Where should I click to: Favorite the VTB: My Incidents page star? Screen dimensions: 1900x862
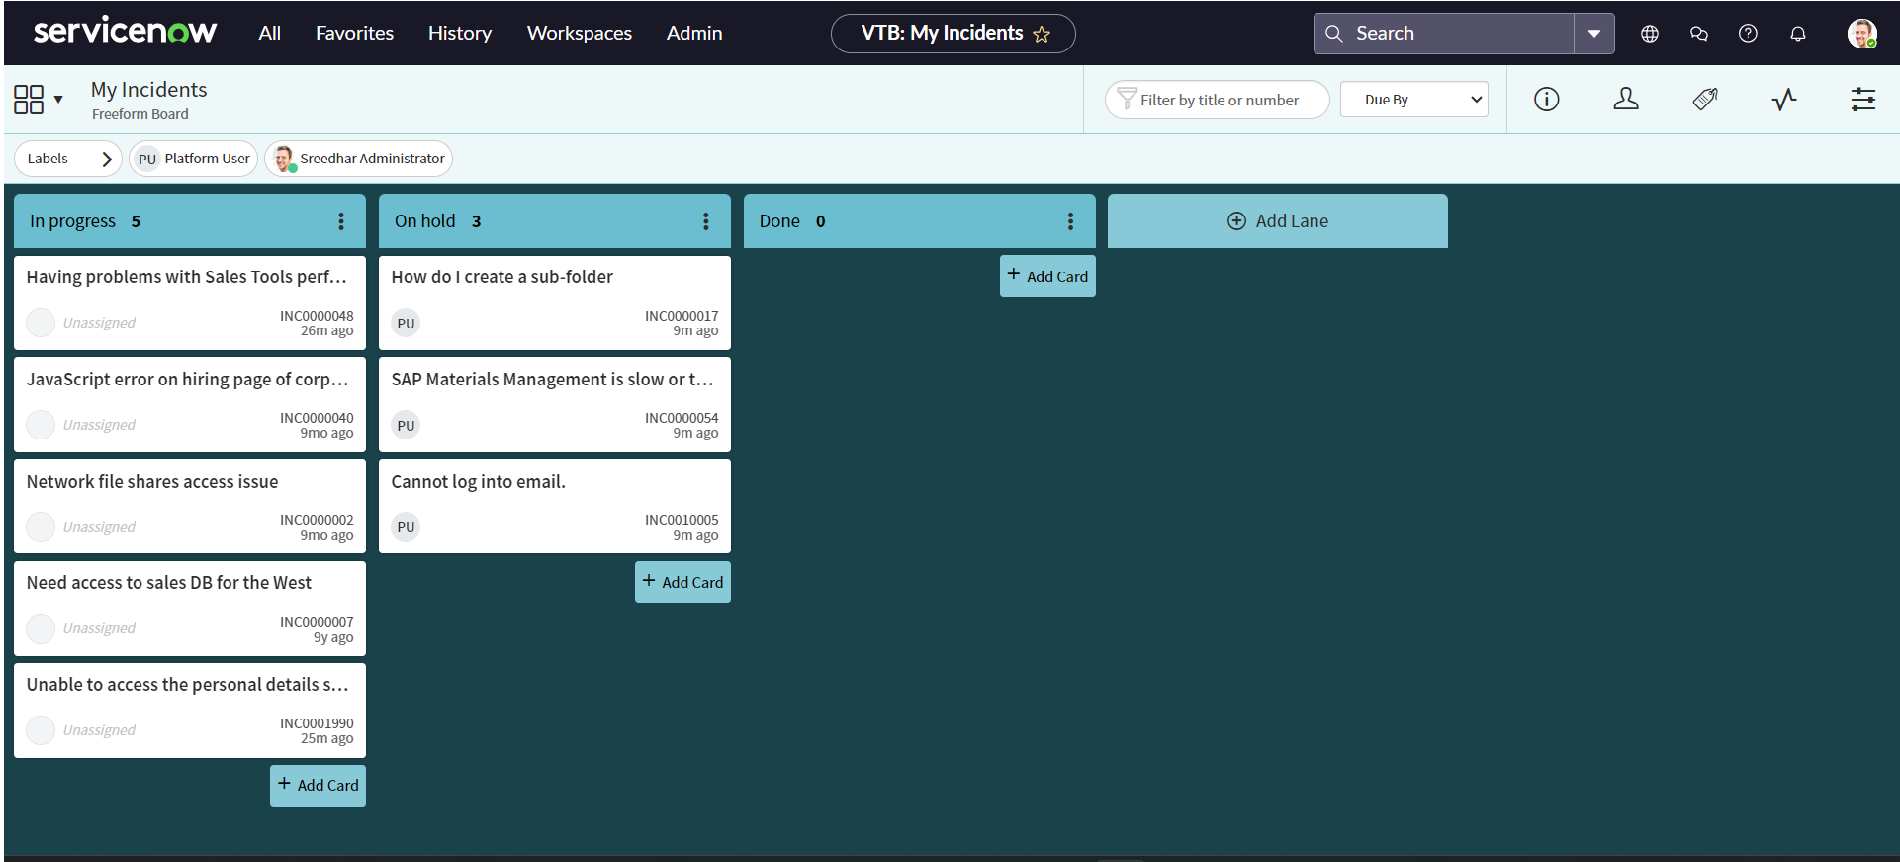point(1042,35)
